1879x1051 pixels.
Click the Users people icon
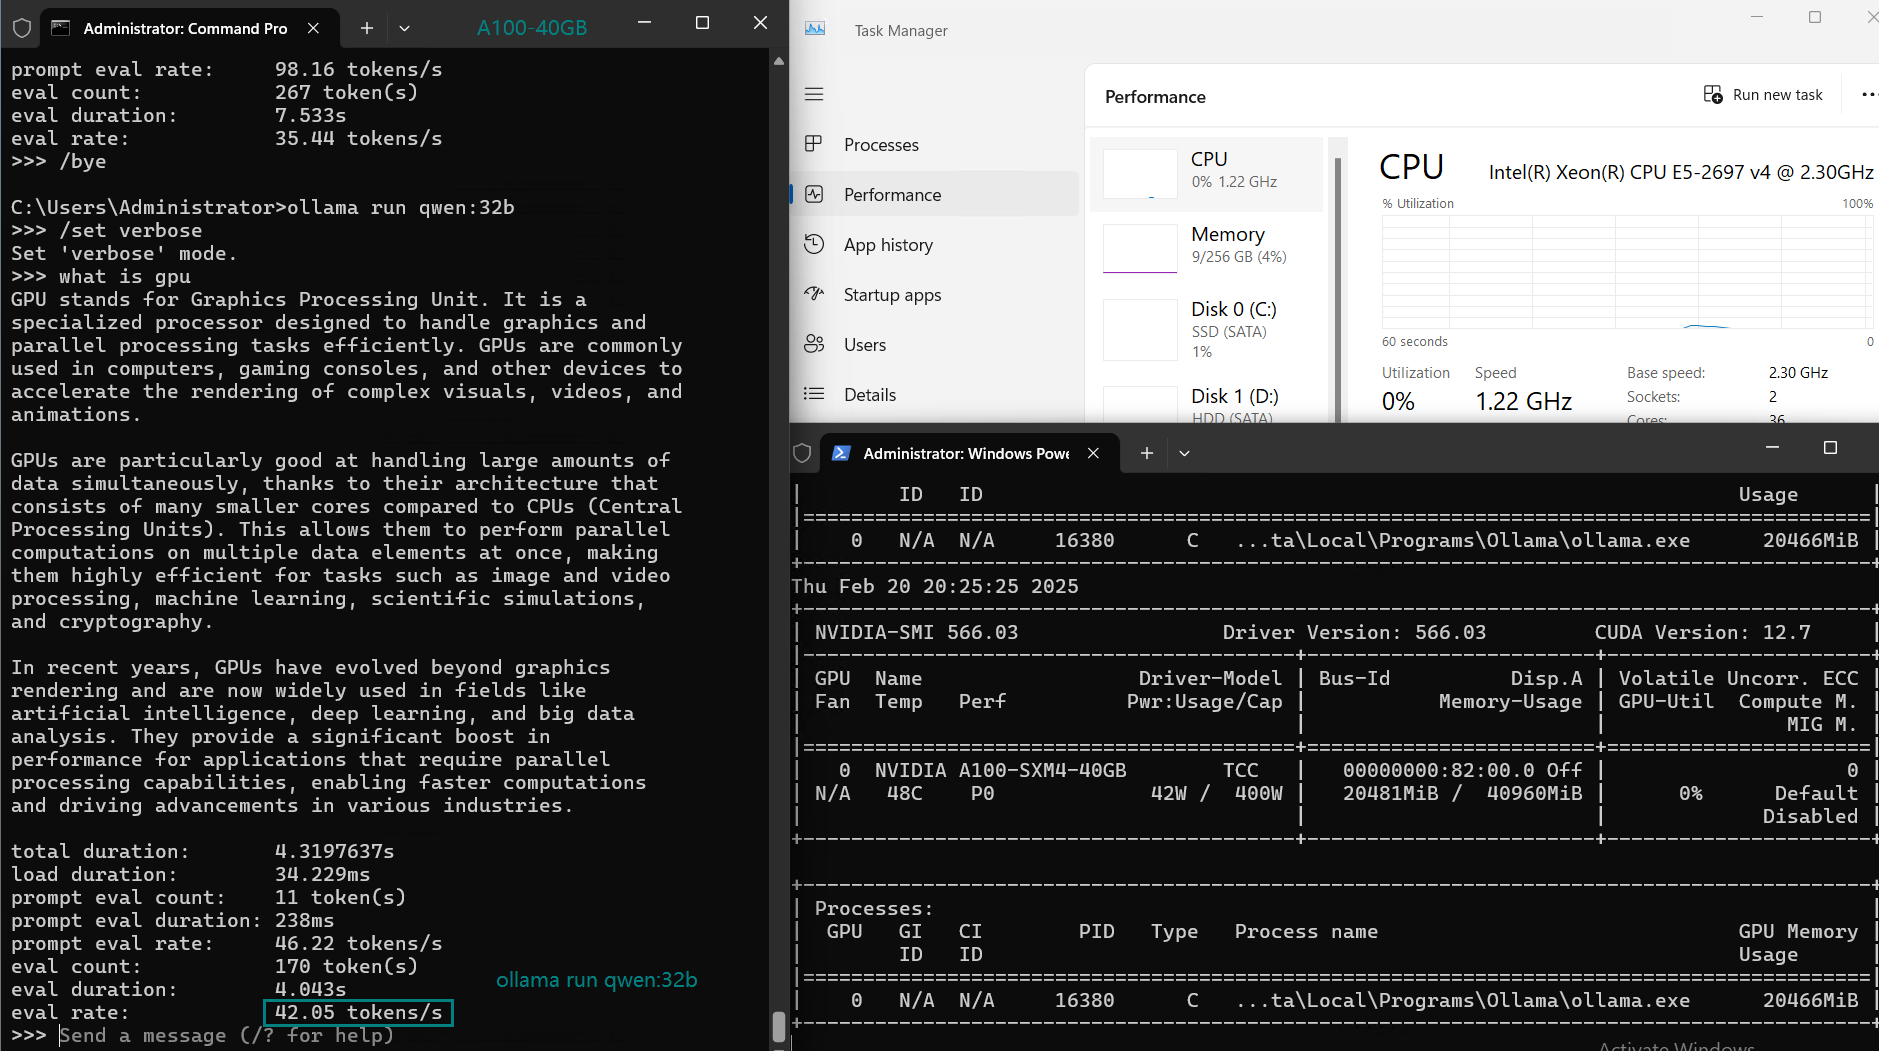814,344
